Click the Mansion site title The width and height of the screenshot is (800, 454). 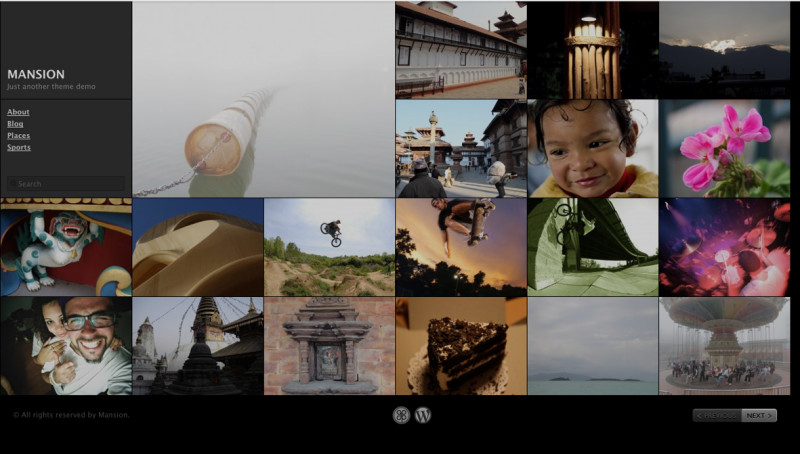36,74
